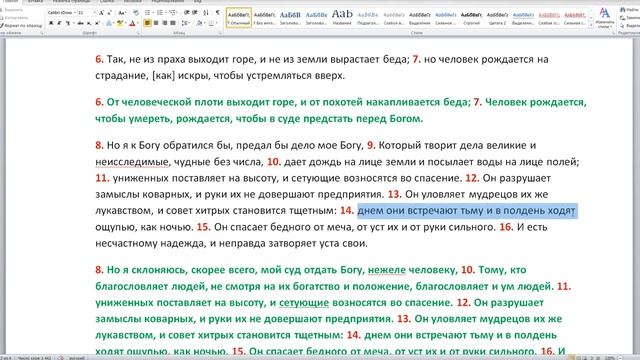The height and width of the screenshot is (360, 640).
Task: Switch to the Page Layout tab
Action: (x=71, y=1)
